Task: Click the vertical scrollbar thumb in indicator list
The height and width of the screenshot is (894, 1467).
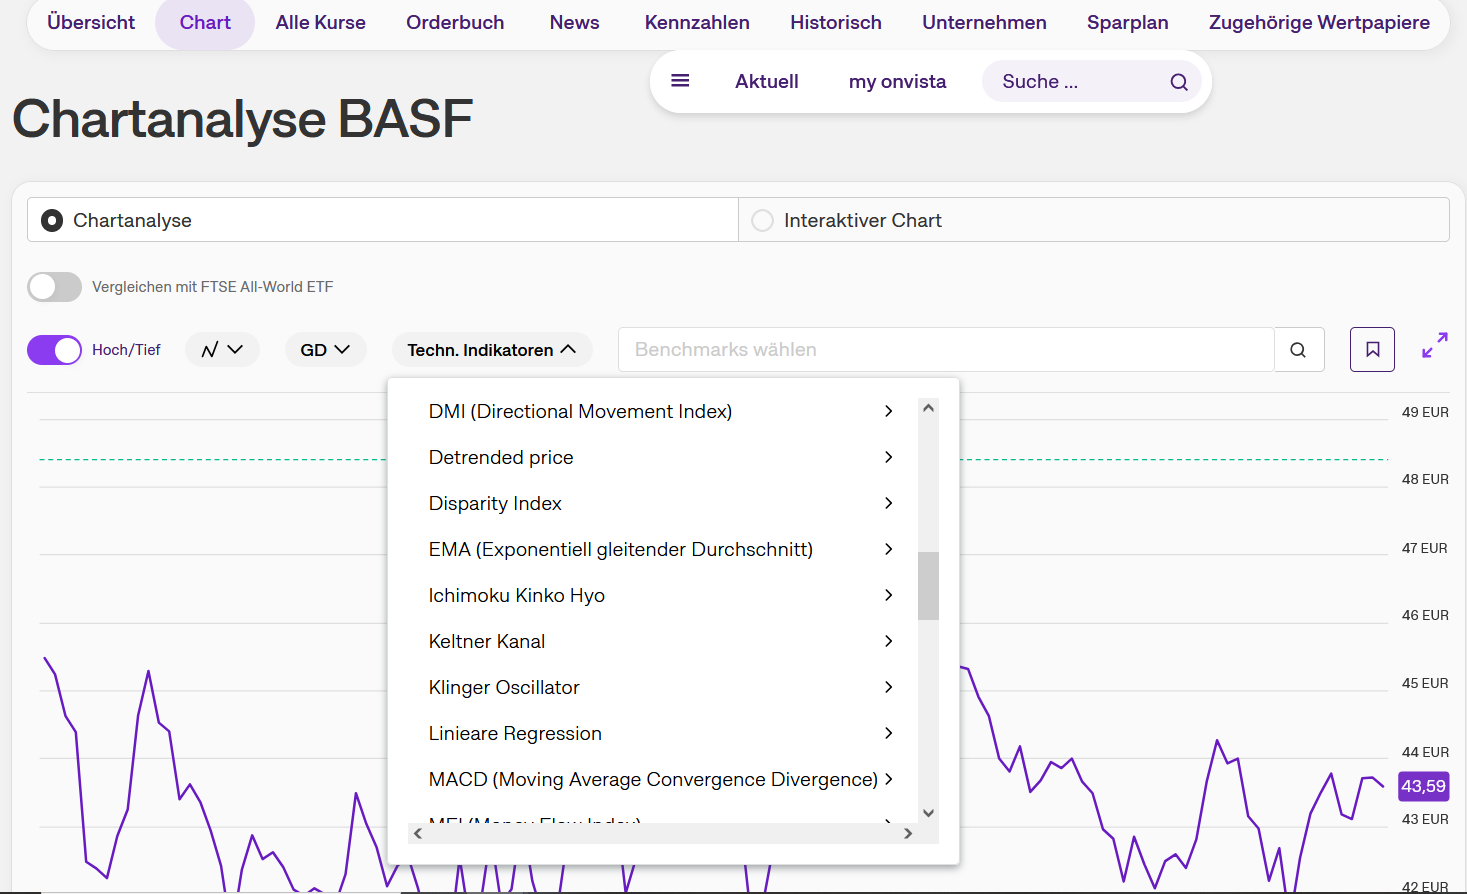Action: tap(928, 585)
